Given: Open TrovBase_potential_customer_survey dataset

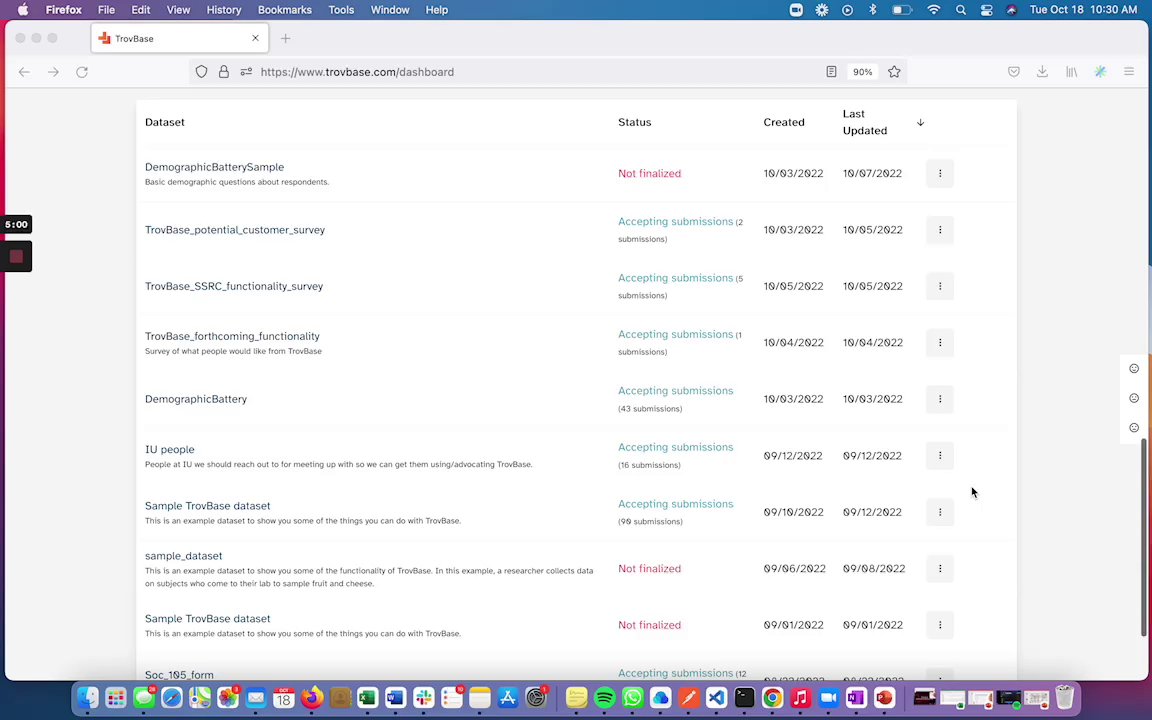Looking at the screenshot, I should (x=235, y=230).
